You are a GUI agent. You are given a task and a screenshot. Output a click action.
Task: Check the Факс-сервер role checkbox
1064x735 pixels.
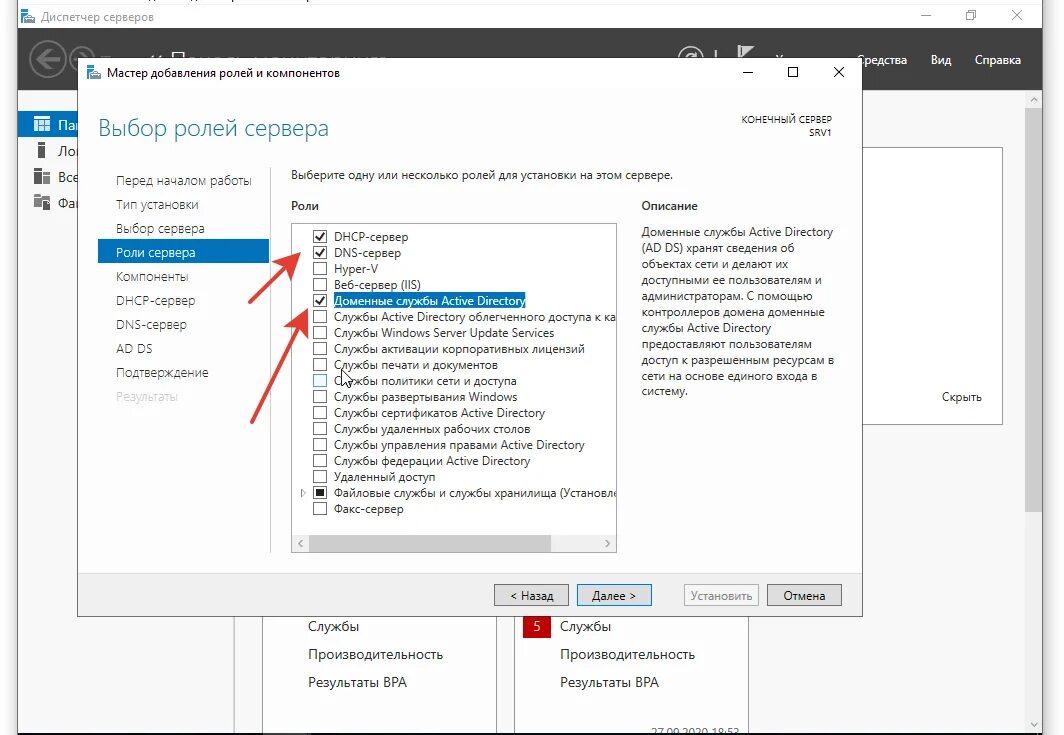320,509
